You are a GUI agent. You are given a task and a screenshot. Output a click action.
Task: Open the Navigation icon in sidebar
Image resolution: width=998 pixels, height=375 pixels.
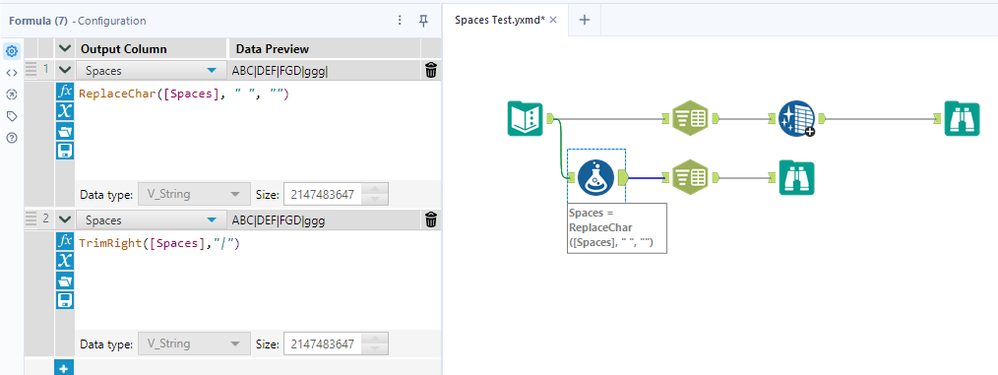(11, 95)
